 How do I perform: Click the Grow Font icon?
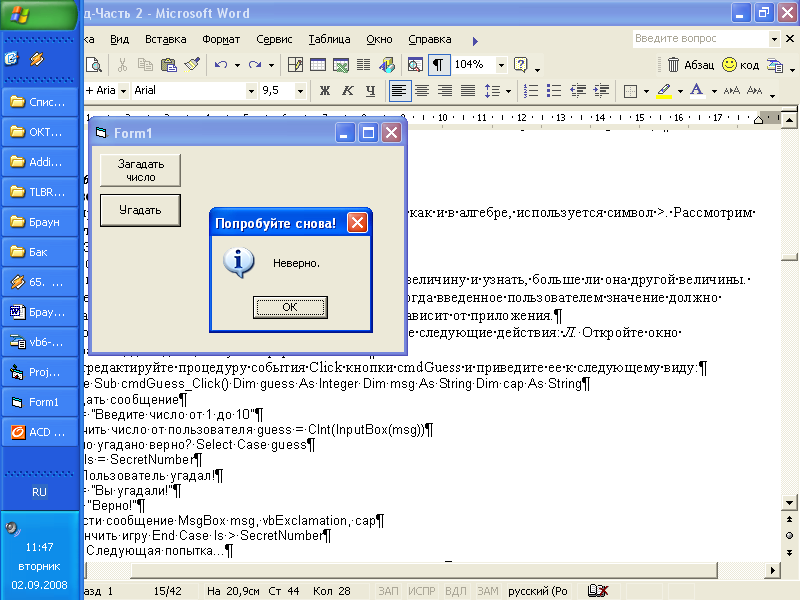click(732, 91)
